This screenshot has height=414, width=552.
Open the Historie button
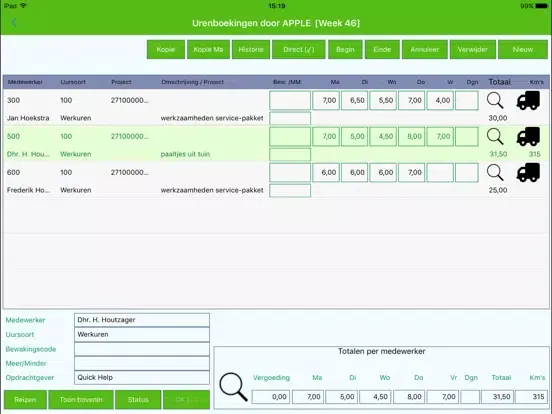(x=251, y=50)
